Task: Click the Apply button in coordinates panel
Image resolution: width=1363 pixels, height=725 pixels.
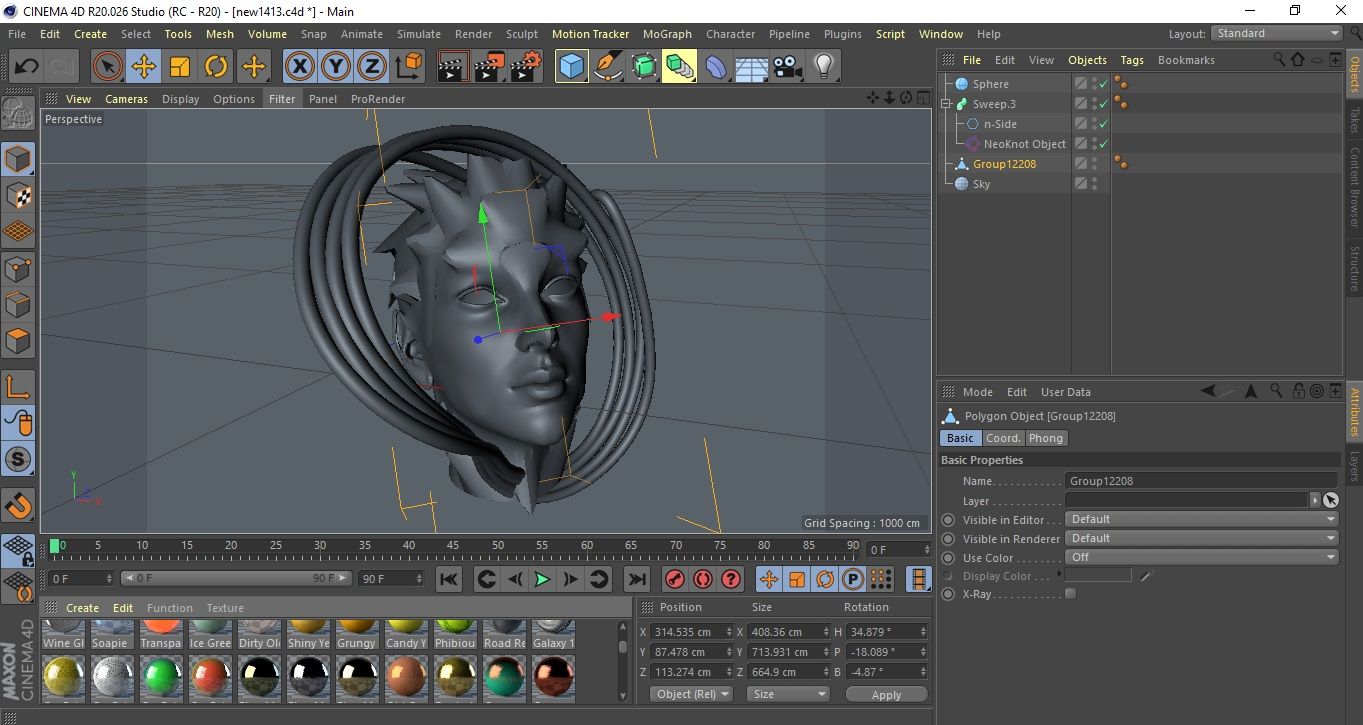Action: [886, 694]
